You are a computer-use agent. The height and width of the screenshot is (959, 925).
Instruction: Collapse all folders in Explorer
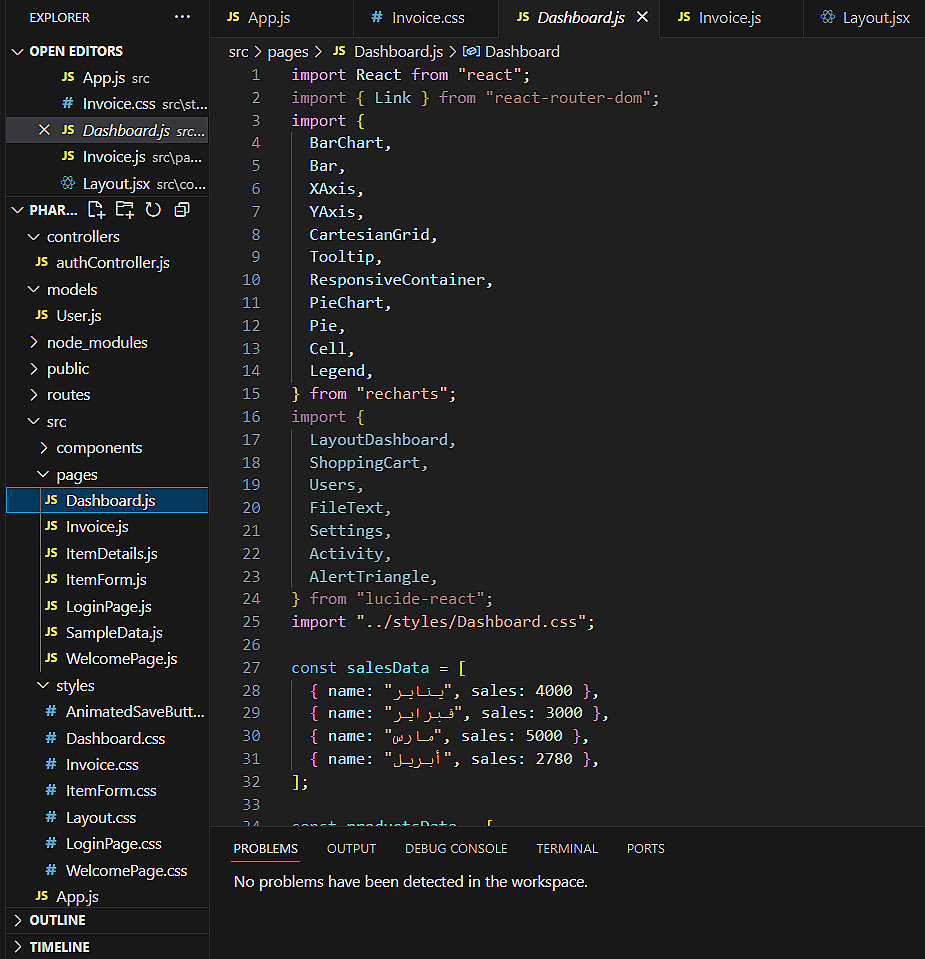[x=182, y=210]
